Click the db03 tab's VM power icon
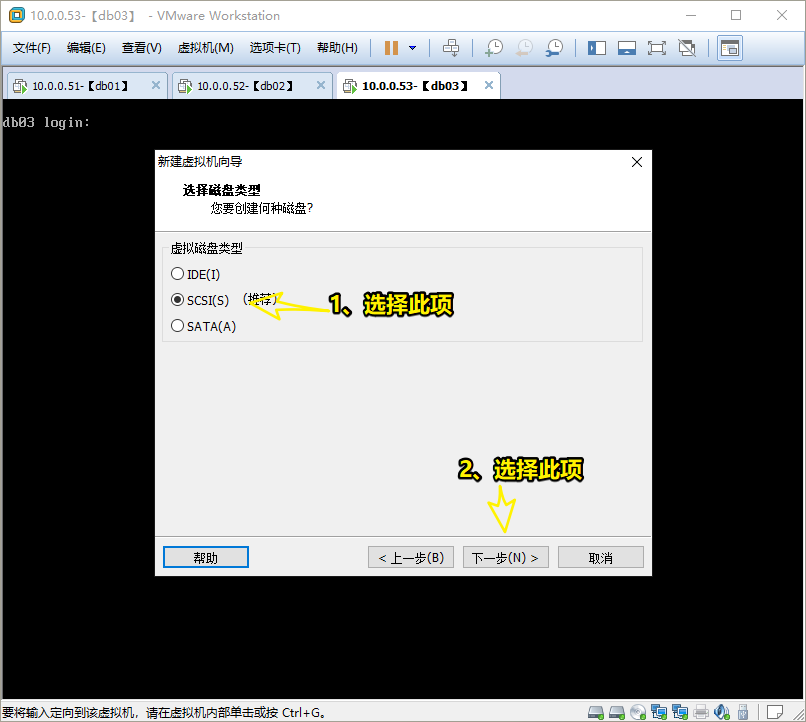The width and height of the screenshot is (806, 722). 350,86
